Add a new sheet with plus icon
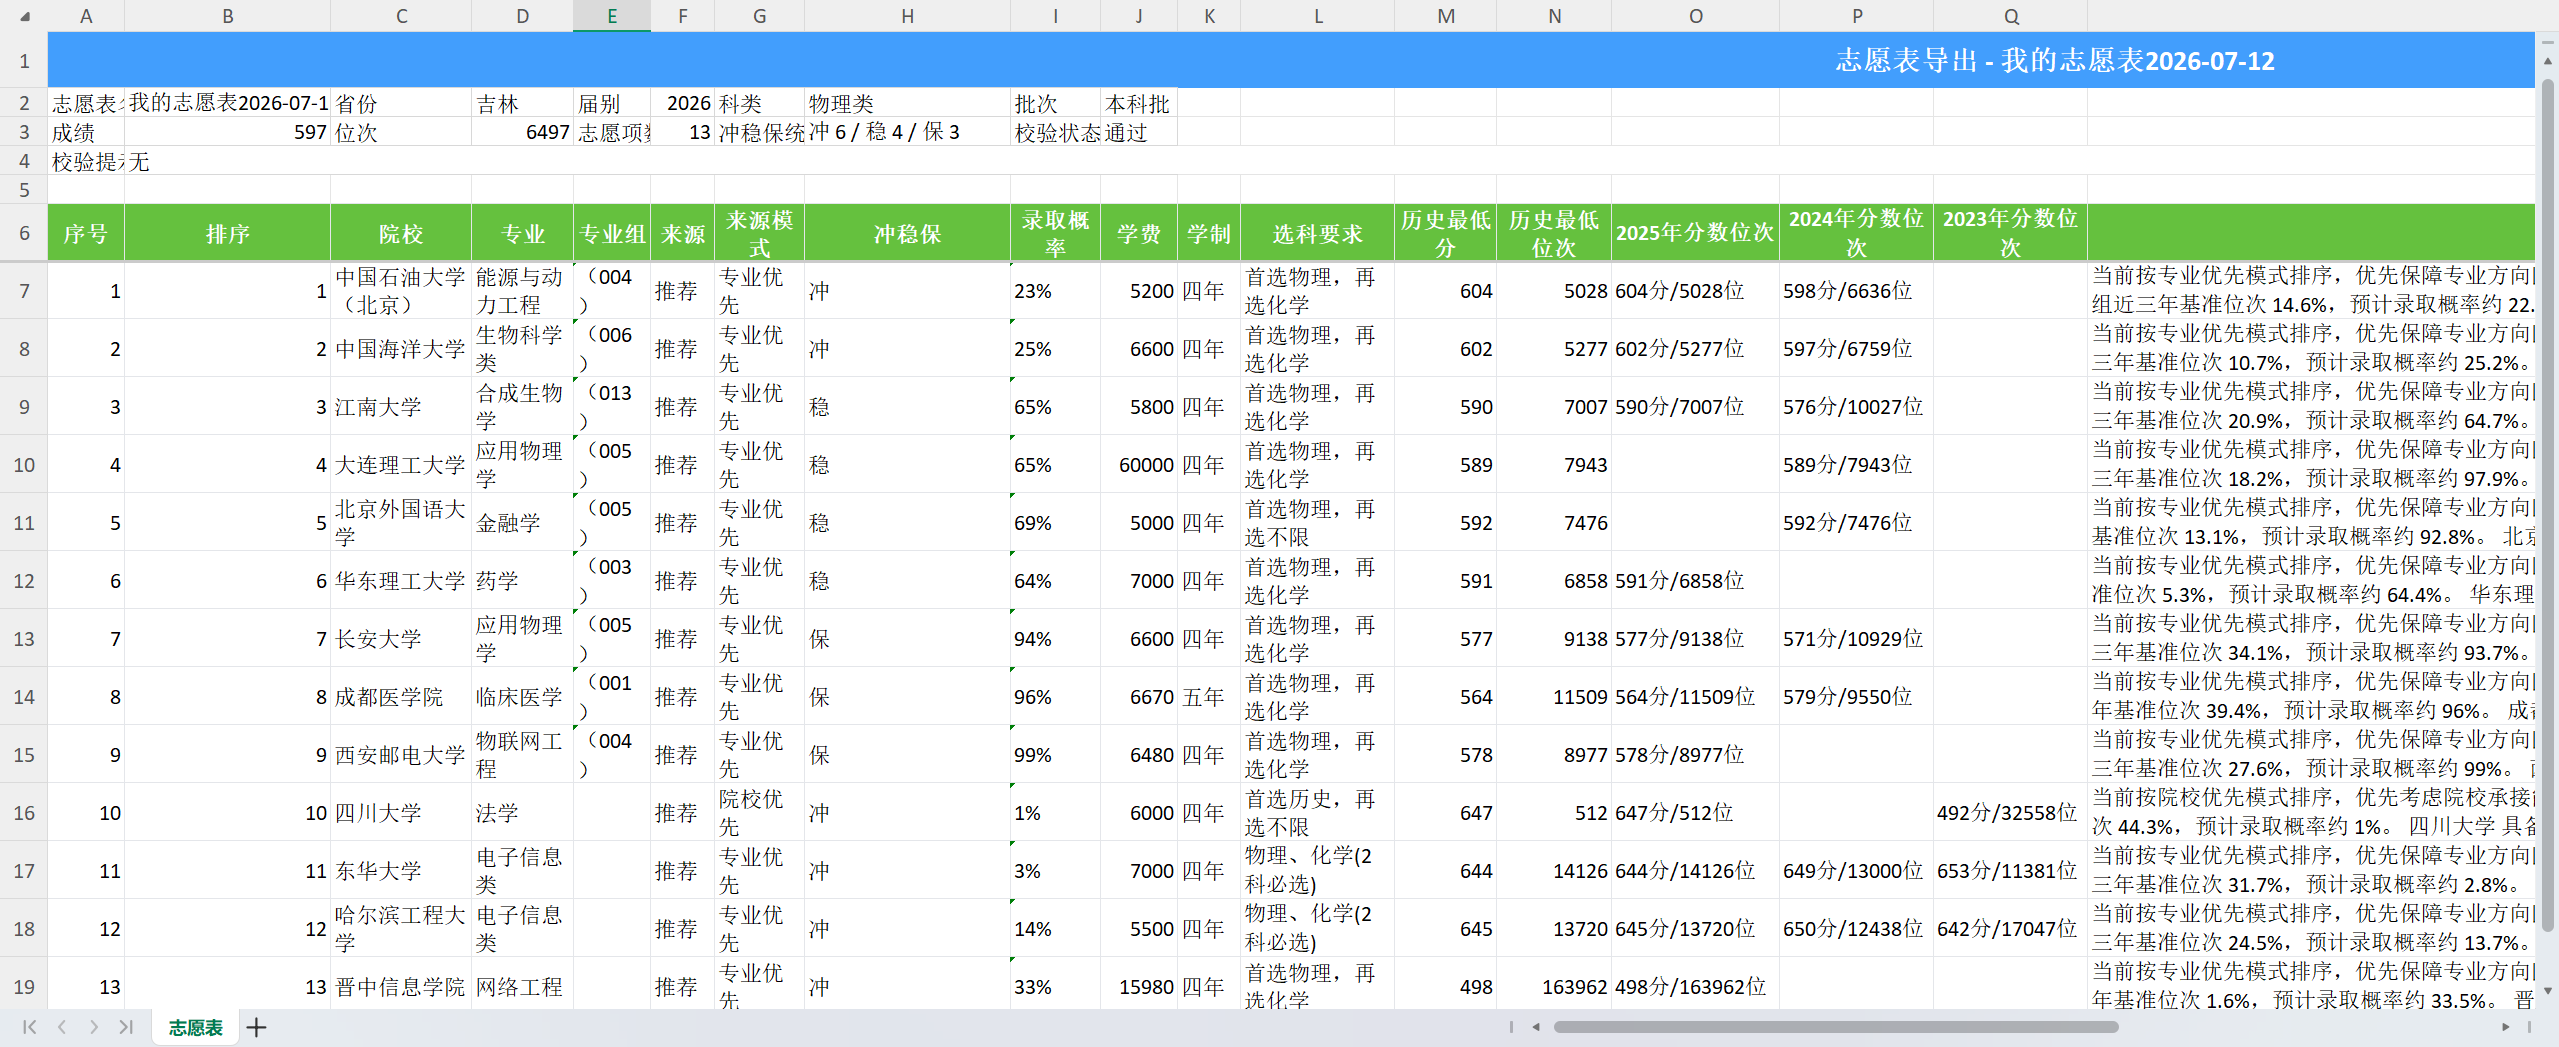The width and height of the screenshot is (2559, 1047). click(256, 1027)
